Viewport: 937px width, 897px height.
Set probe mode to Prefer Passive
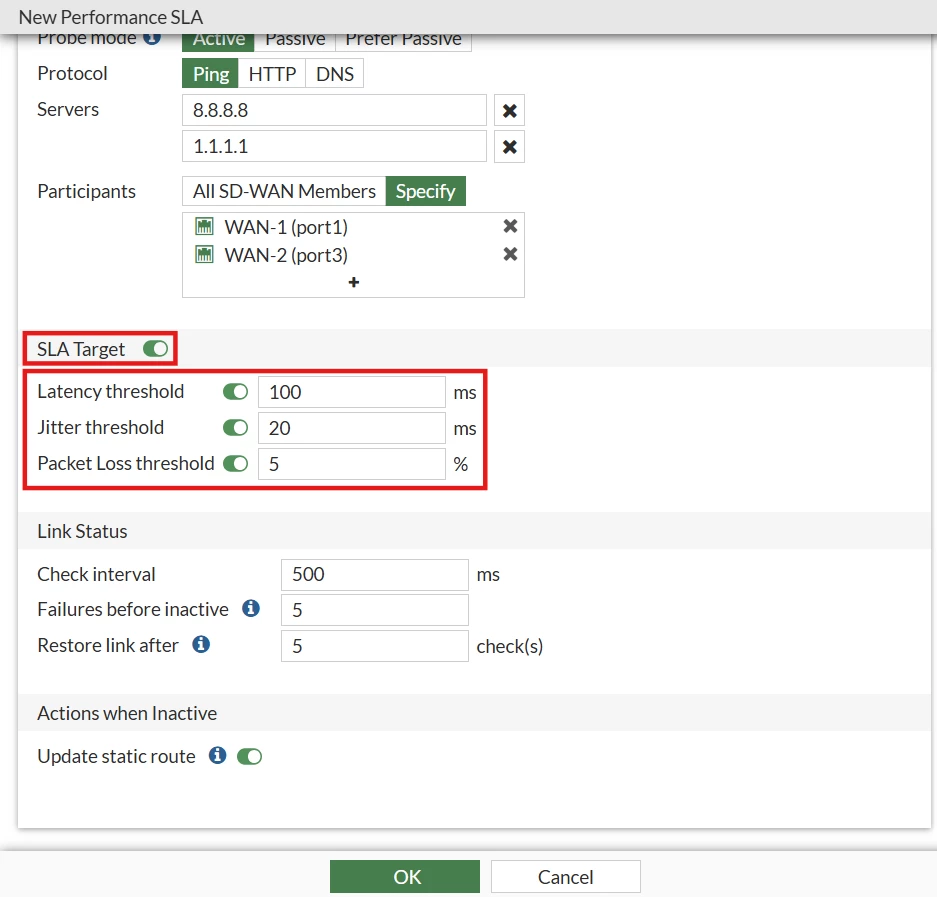click(x=403, y=41)
